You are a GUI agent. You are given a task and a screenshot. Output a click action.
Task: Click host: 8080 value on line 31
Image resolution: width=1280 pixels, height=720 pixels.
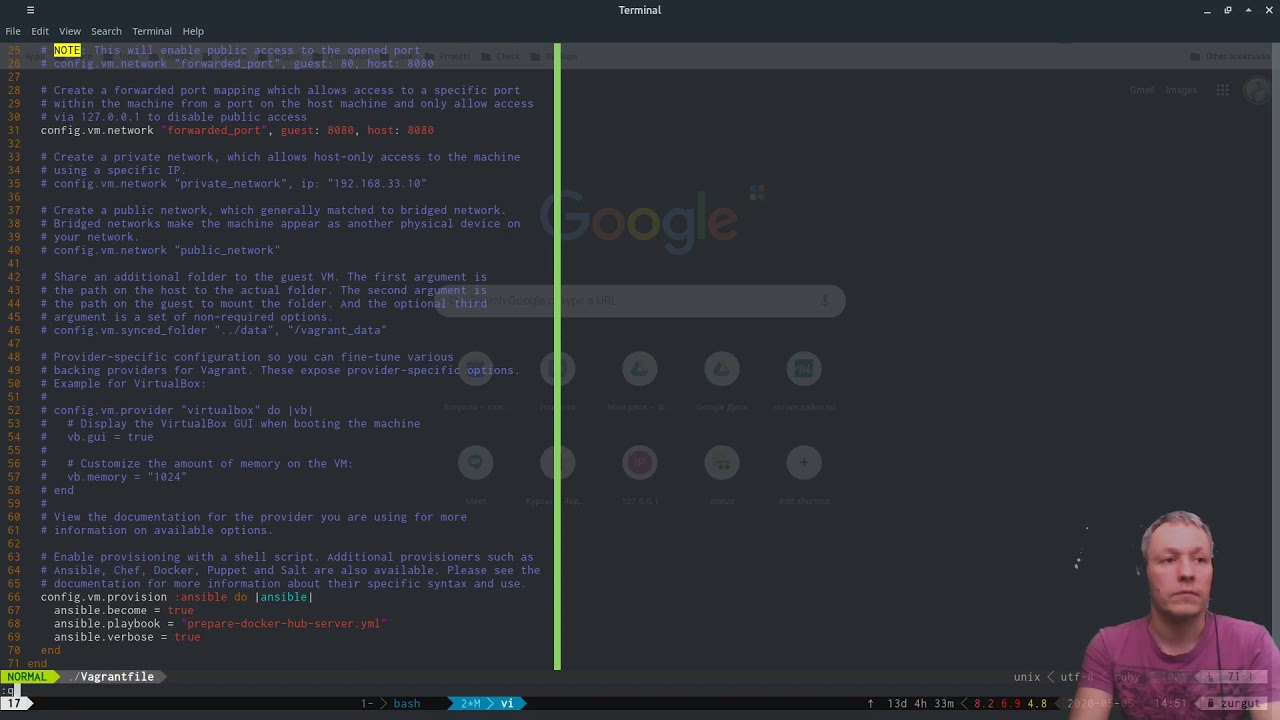tap(400, 130)
